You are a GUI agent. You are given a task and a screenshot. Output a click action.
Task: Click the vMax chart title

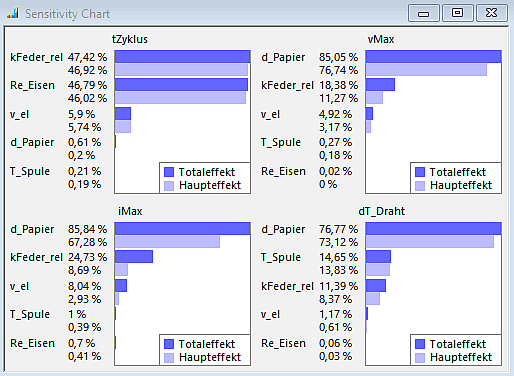381,39
